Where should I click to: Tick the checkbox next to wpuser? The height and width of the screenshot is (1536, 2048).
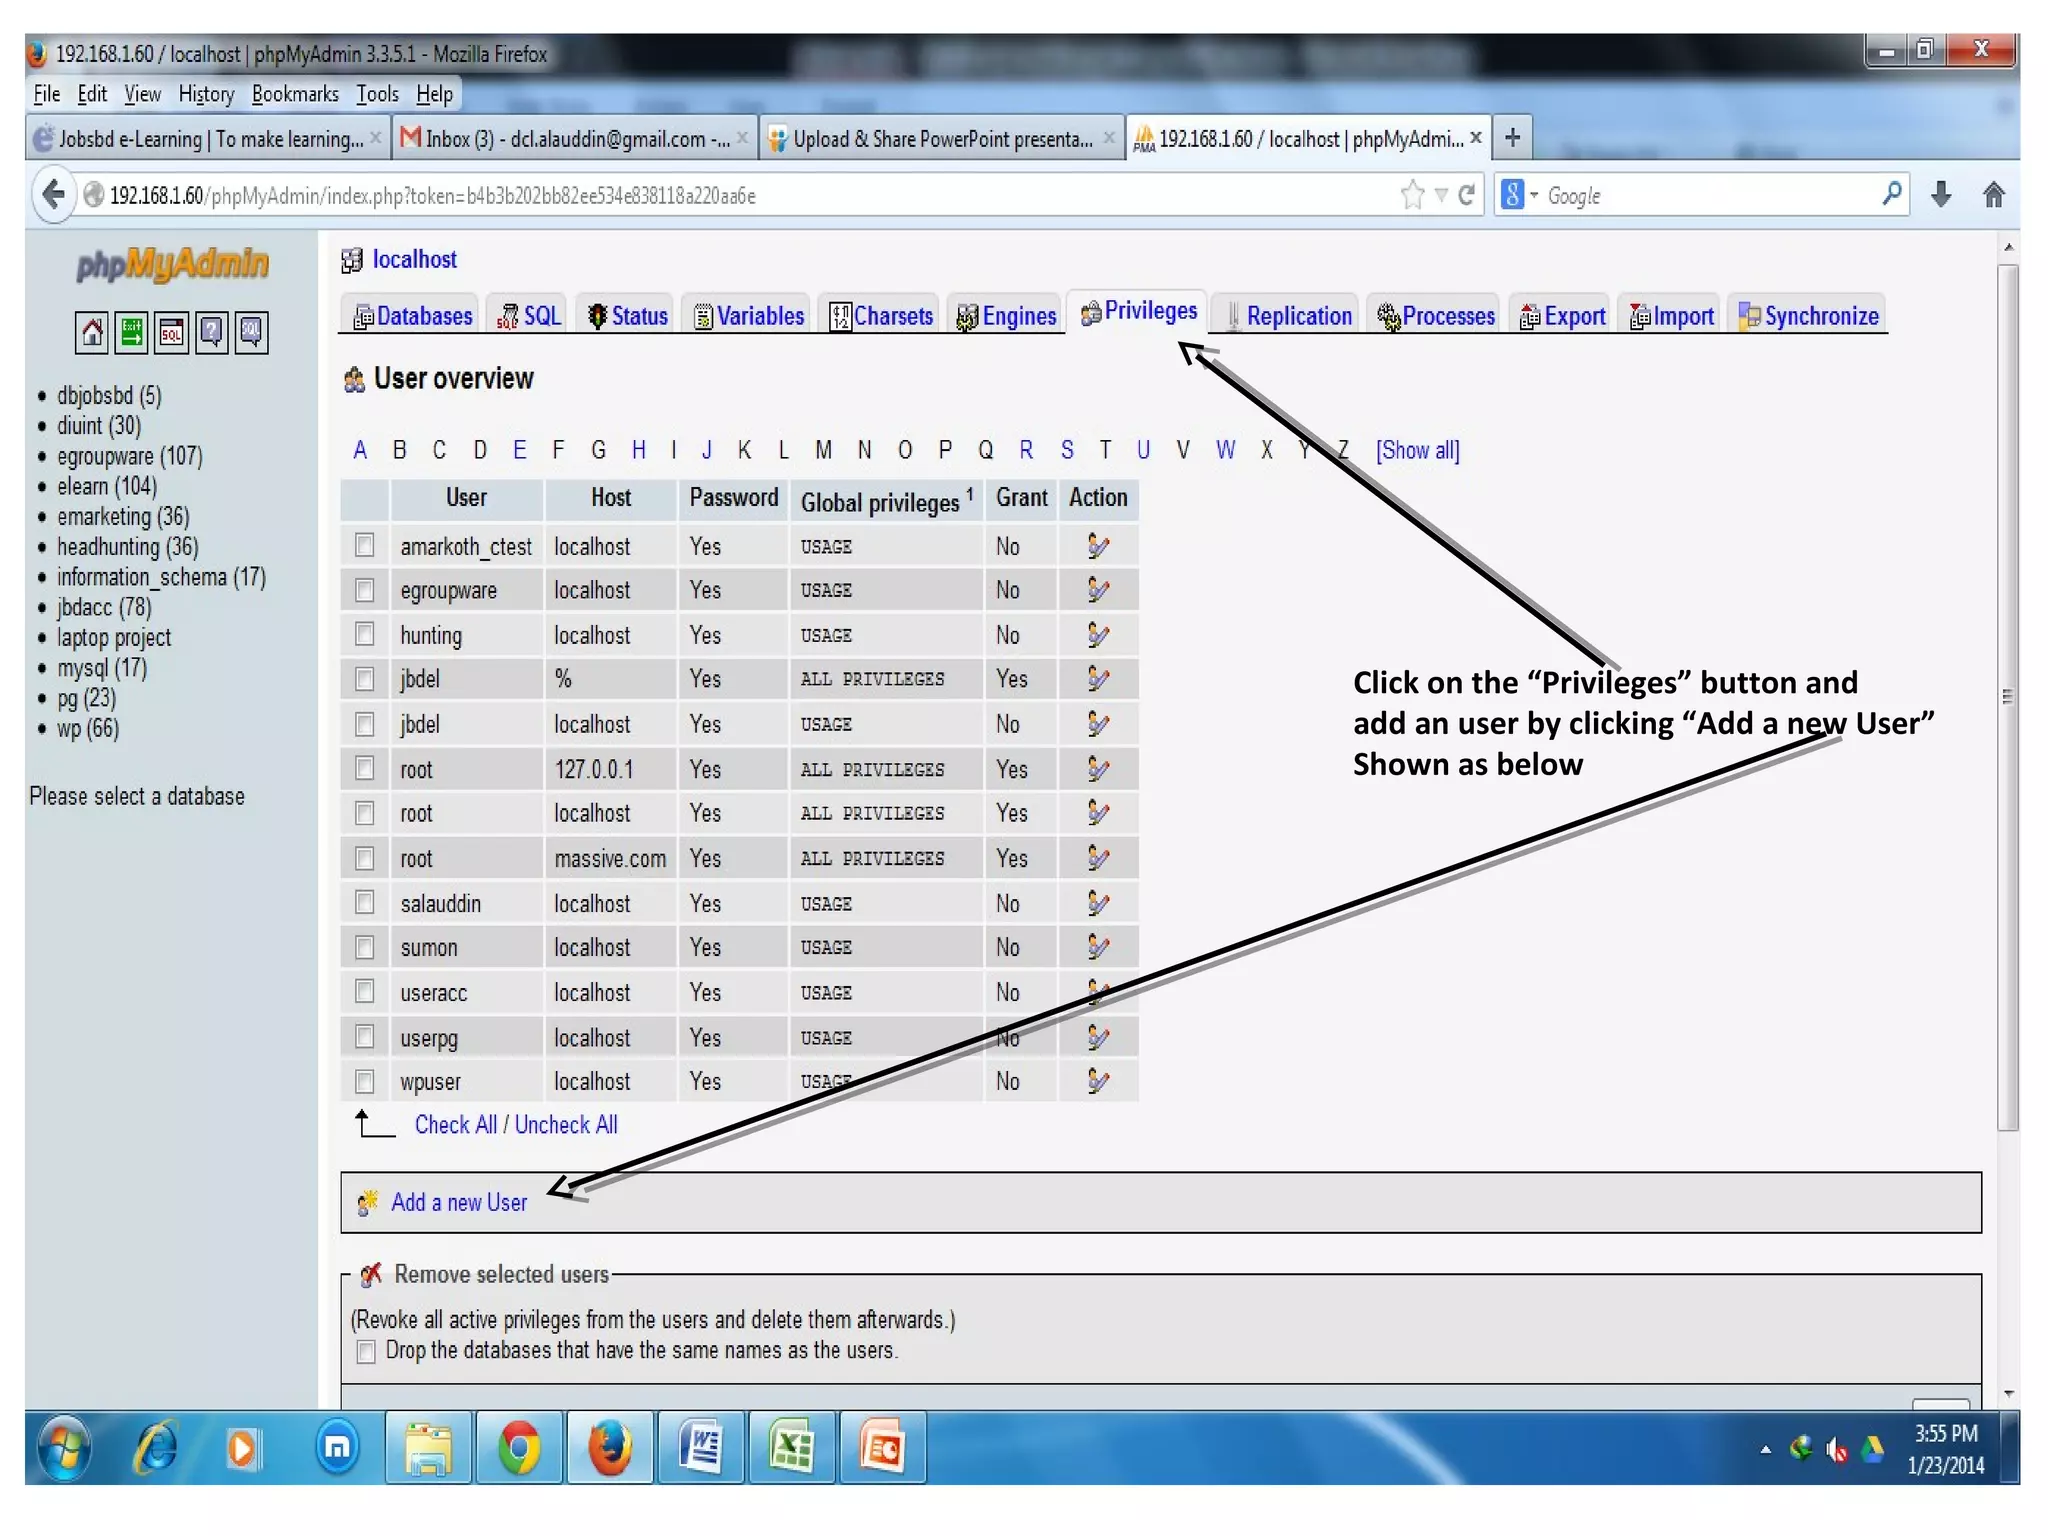(x=364, y=1081)
